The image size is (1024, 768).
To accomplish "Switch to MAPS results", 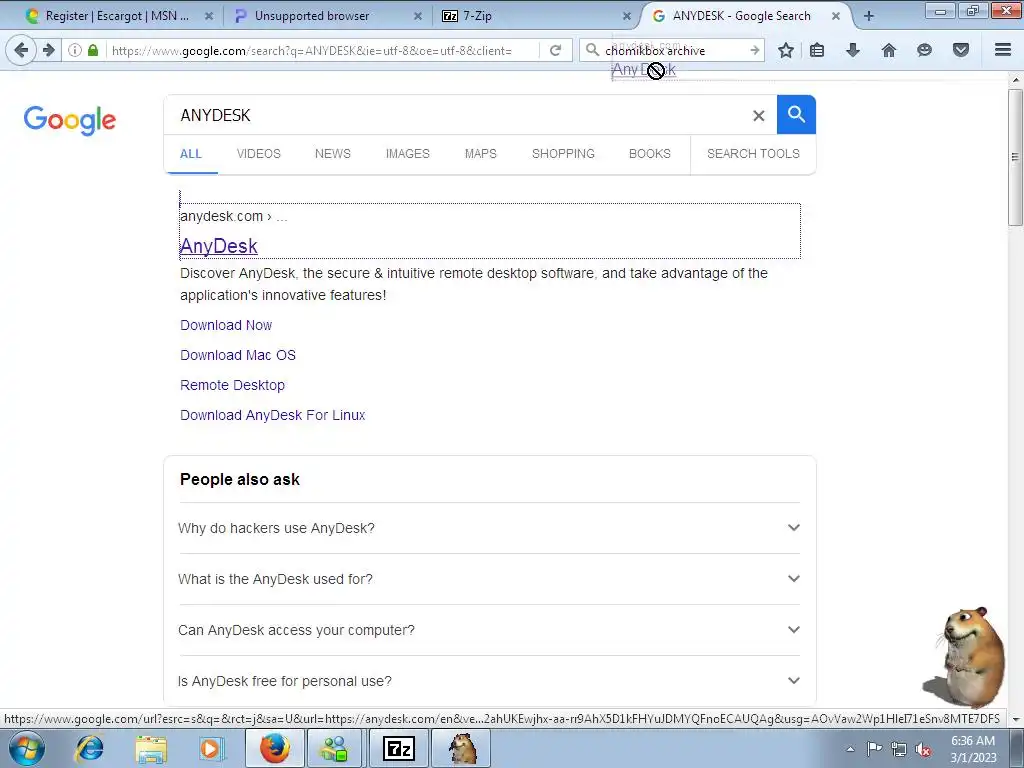I will (481, 154).
